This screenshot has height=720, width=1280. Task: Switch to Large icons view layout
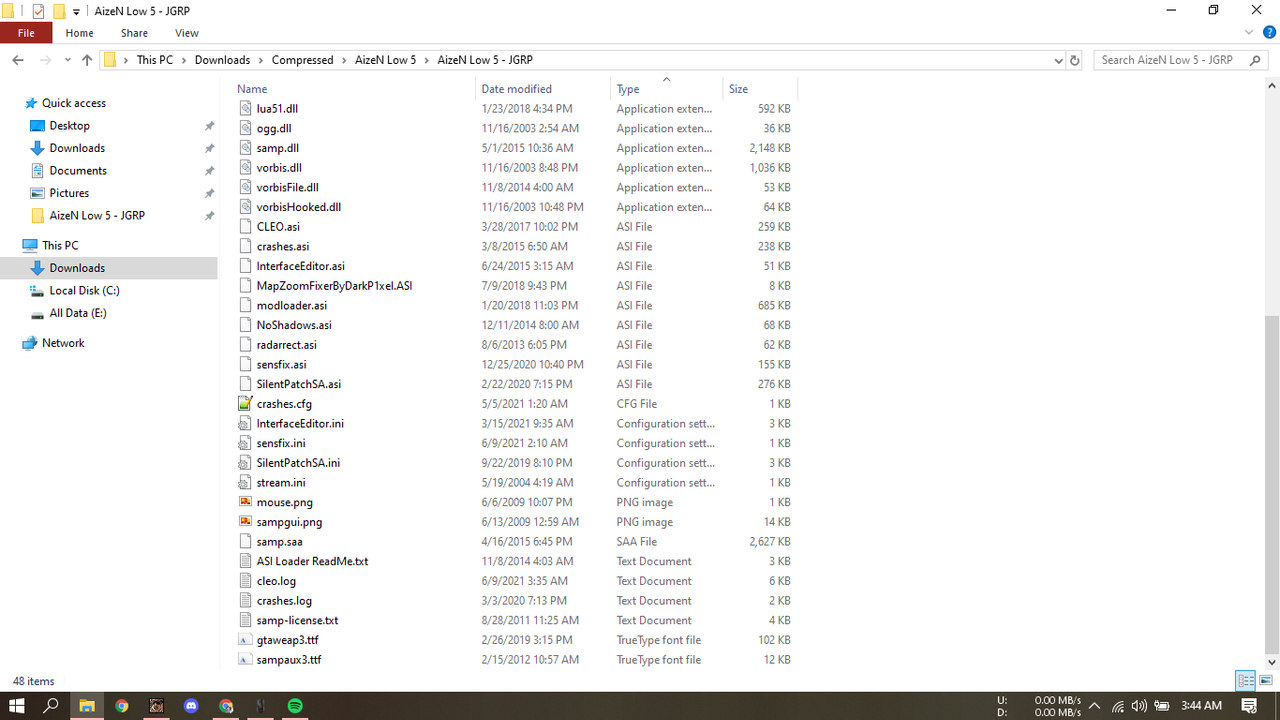click(x=1265, y=681)
